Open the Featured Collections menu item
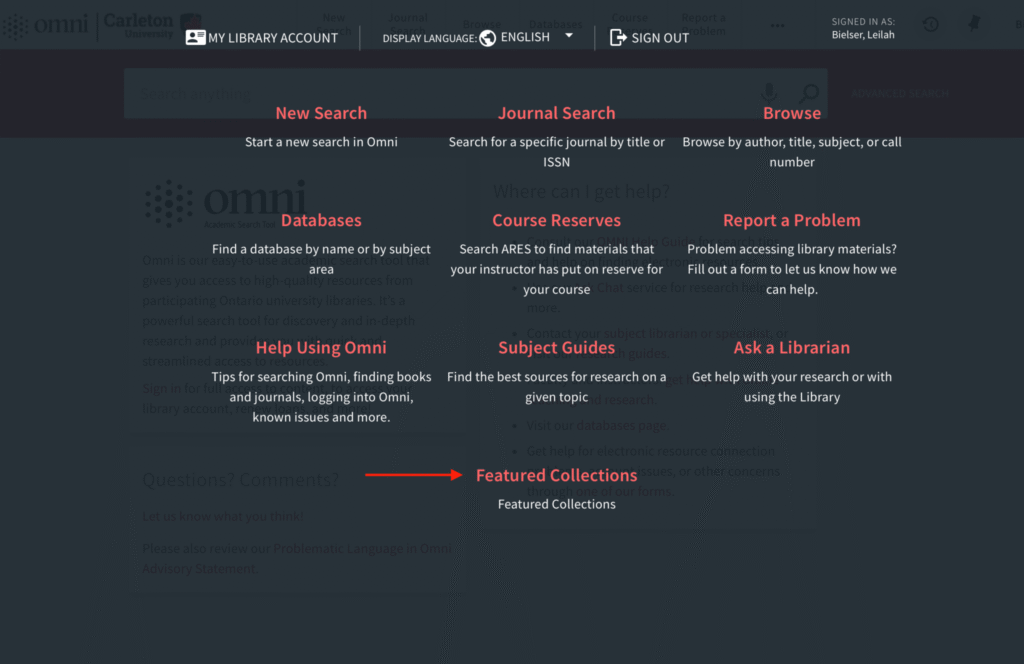1024x664 pixels. coord(556,475)
